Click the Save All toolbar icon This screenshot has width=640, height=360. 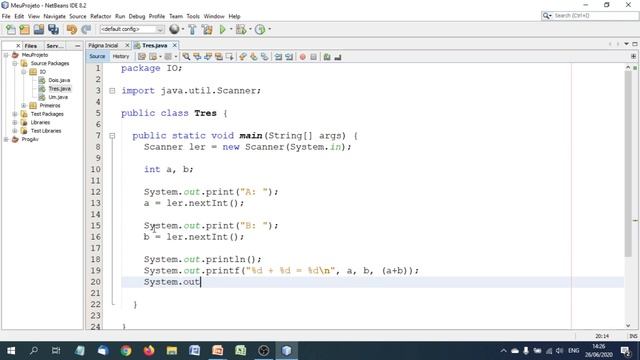coord(53,29)
